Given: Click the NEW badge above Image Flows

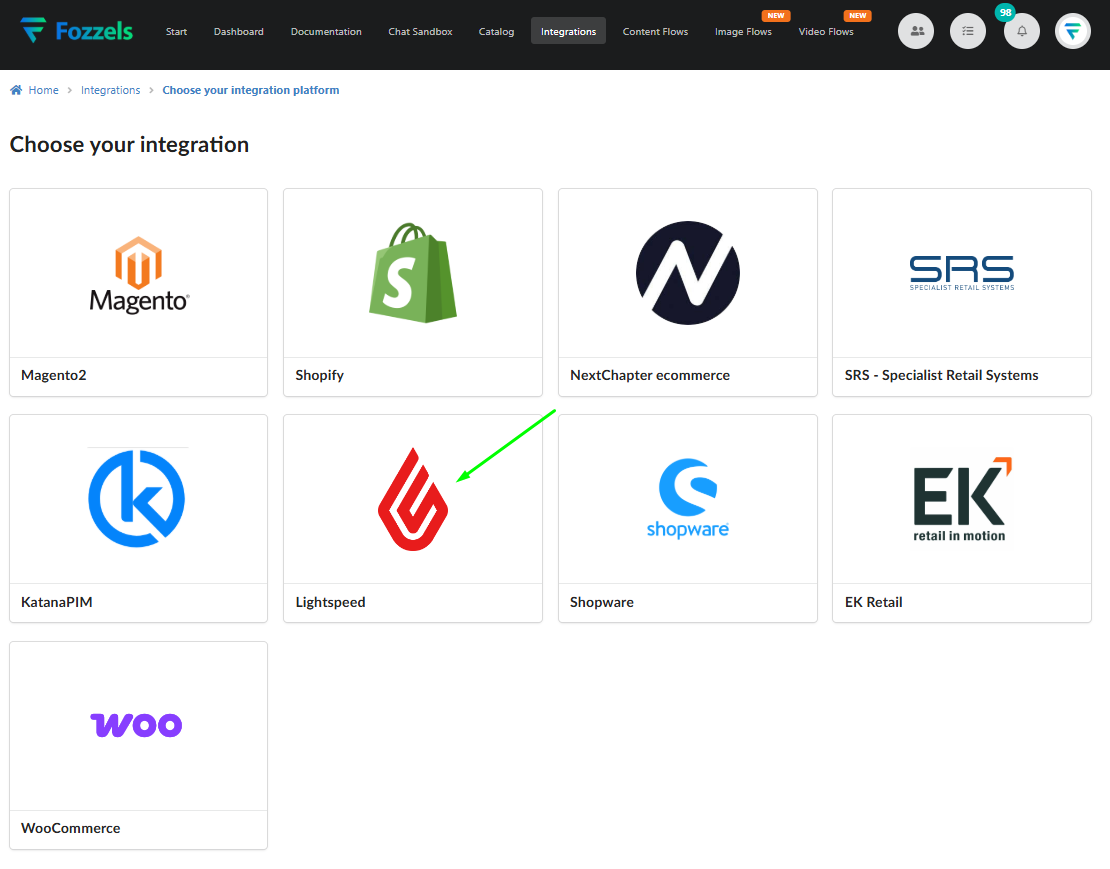Looking at the screenshot, I should (776, 16).
